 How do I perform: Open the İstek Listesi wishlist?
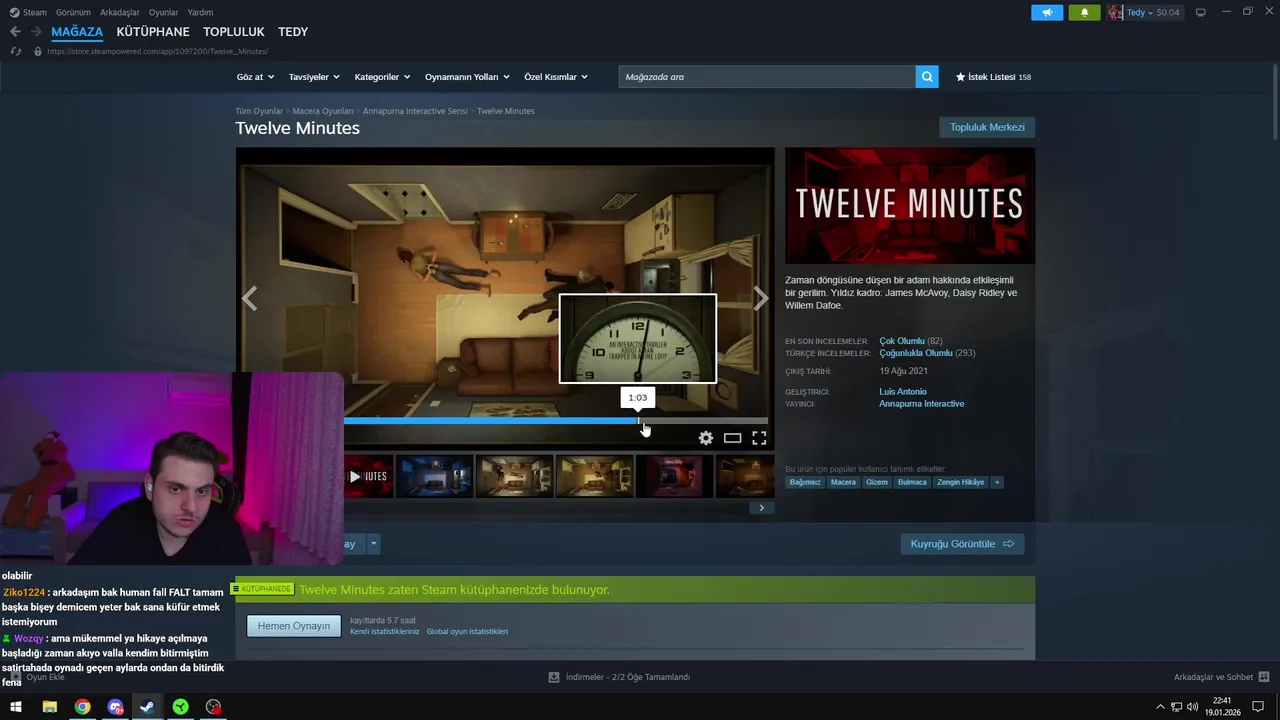[x=993, y=77]
